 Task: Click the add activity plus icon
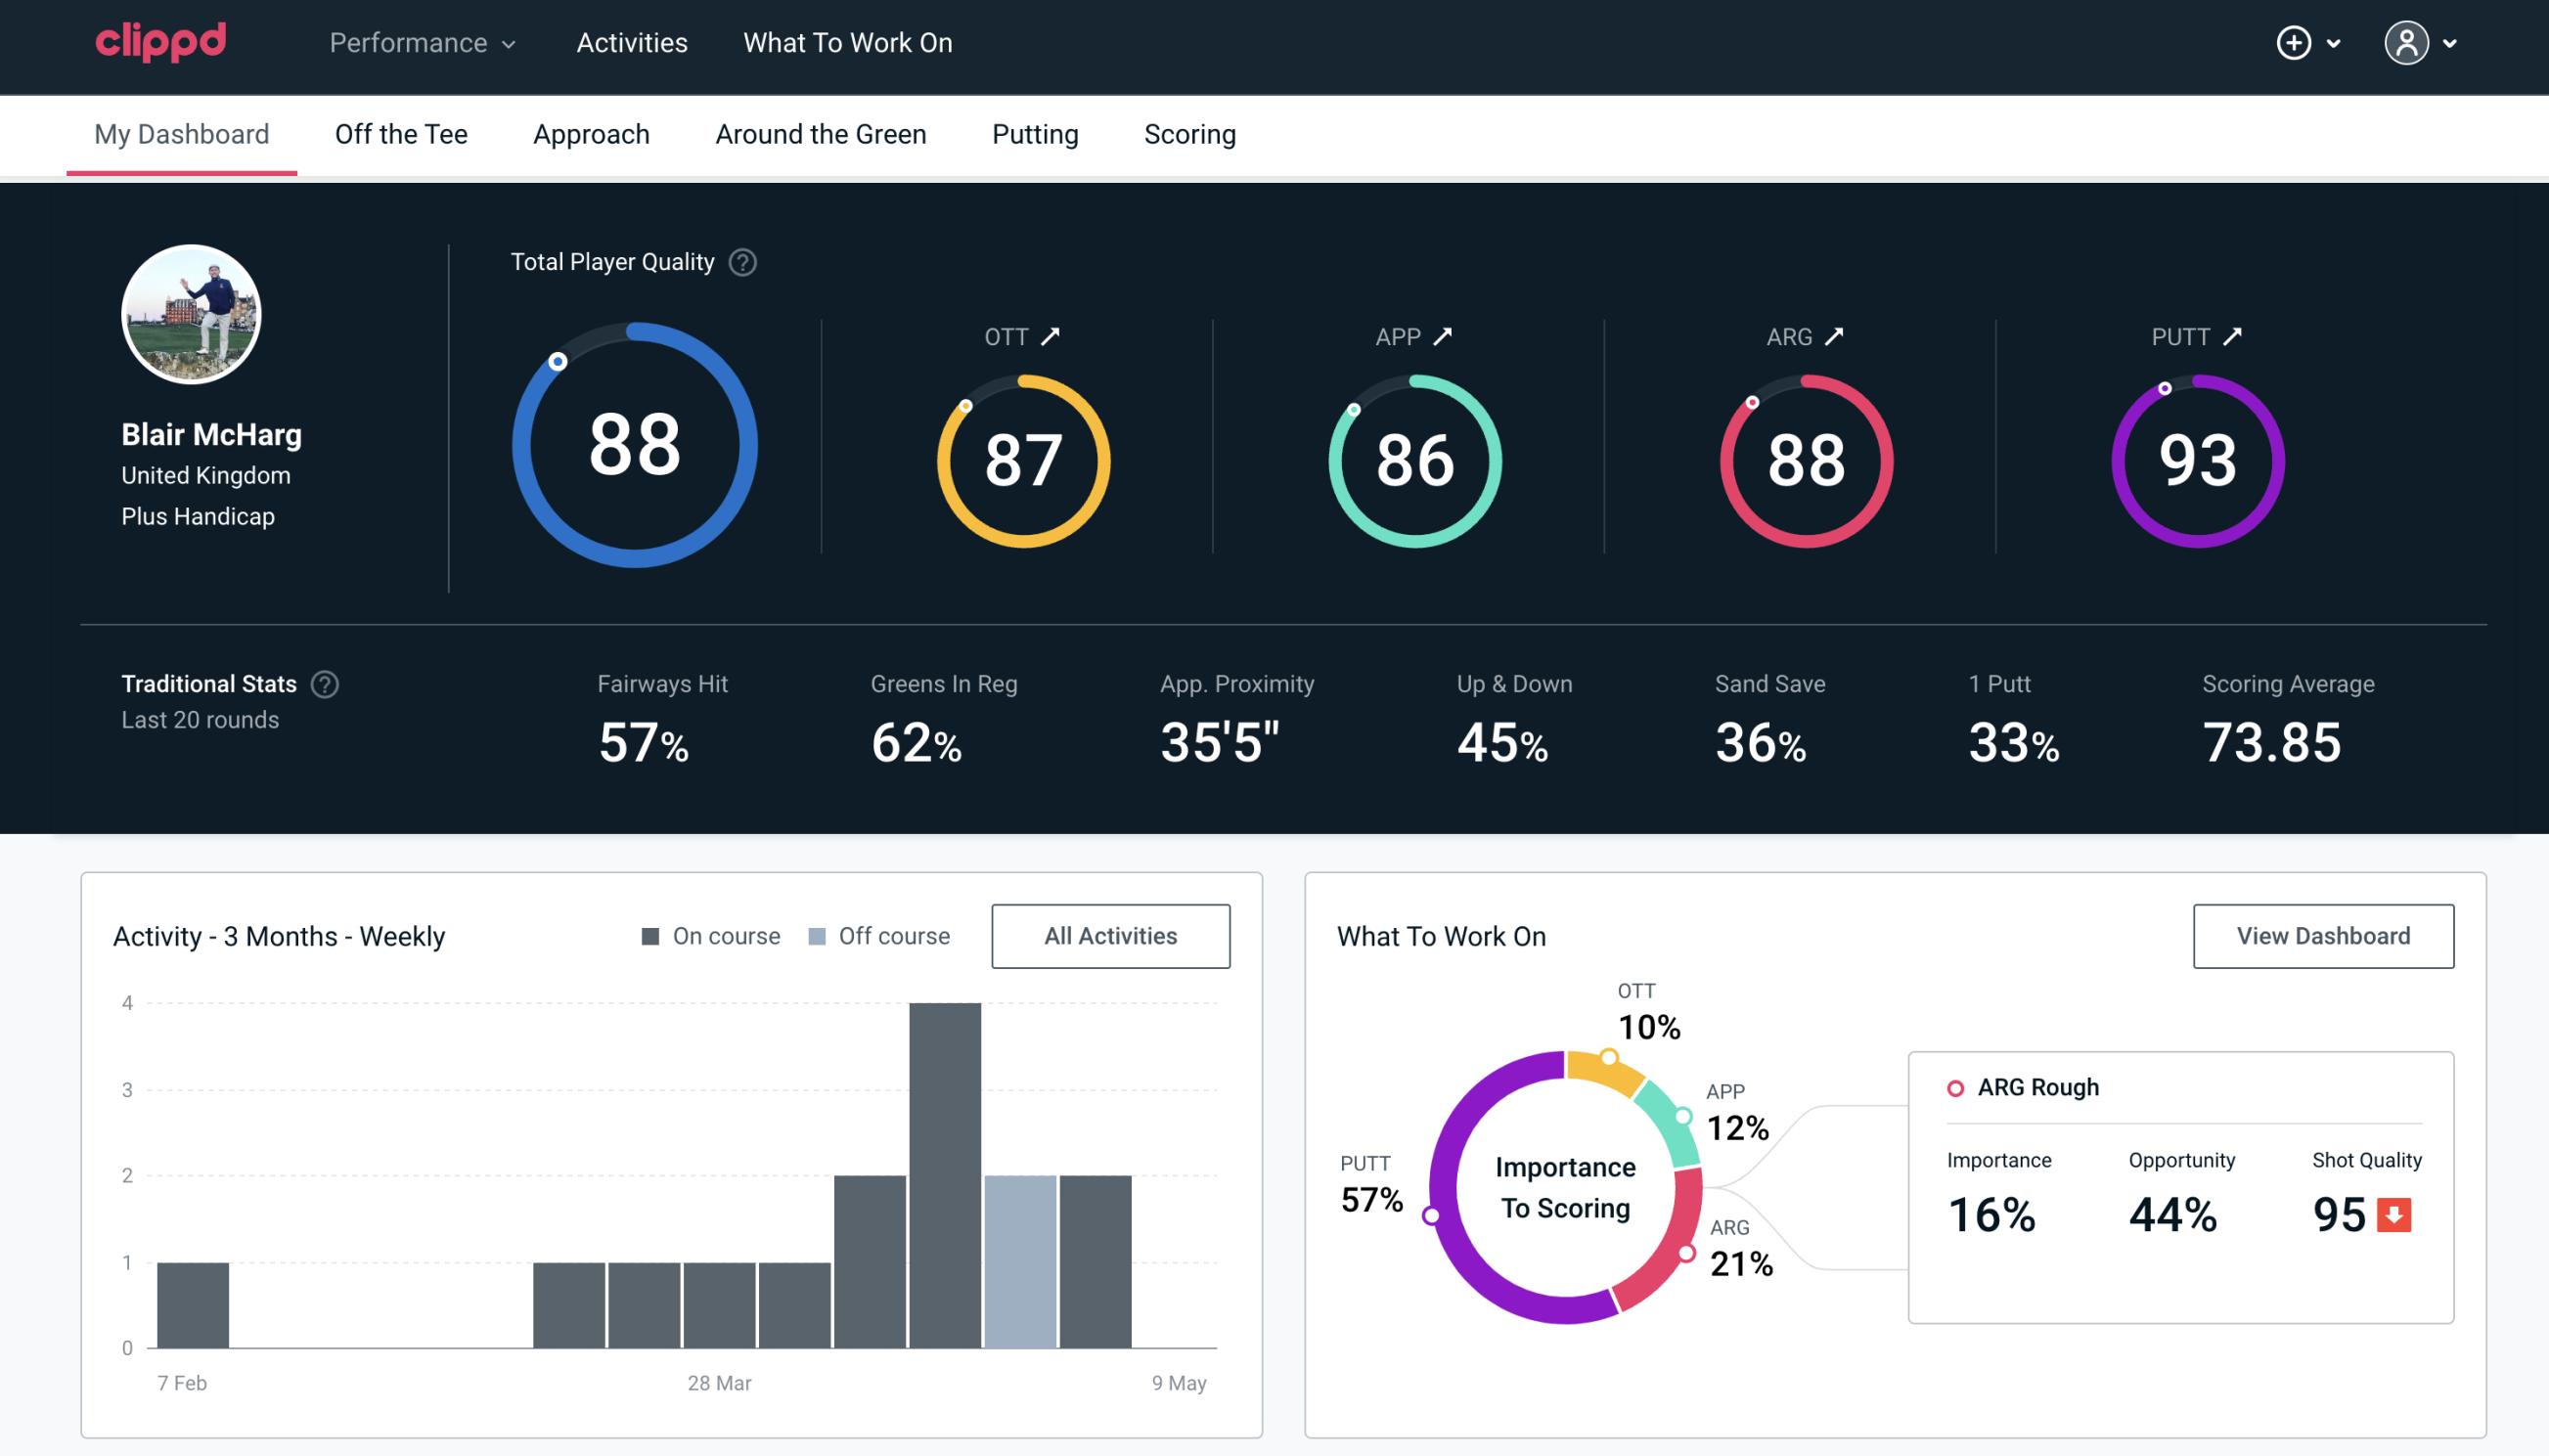coord(2294,44)
